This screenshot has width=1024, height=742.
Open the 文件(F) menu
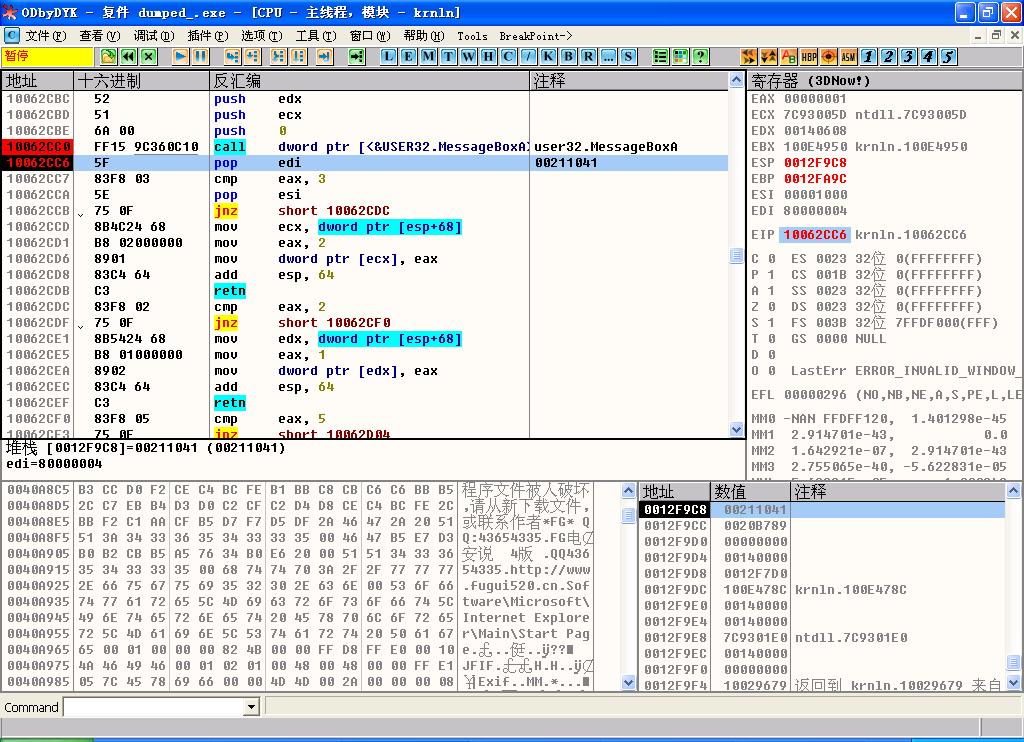click(x=46, y=36)
